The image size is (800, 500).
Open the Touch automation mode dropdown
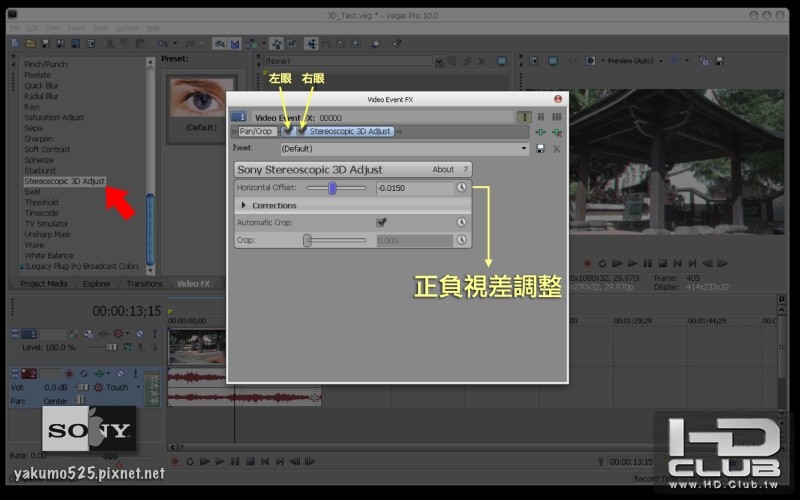click(x=138, y=387)
